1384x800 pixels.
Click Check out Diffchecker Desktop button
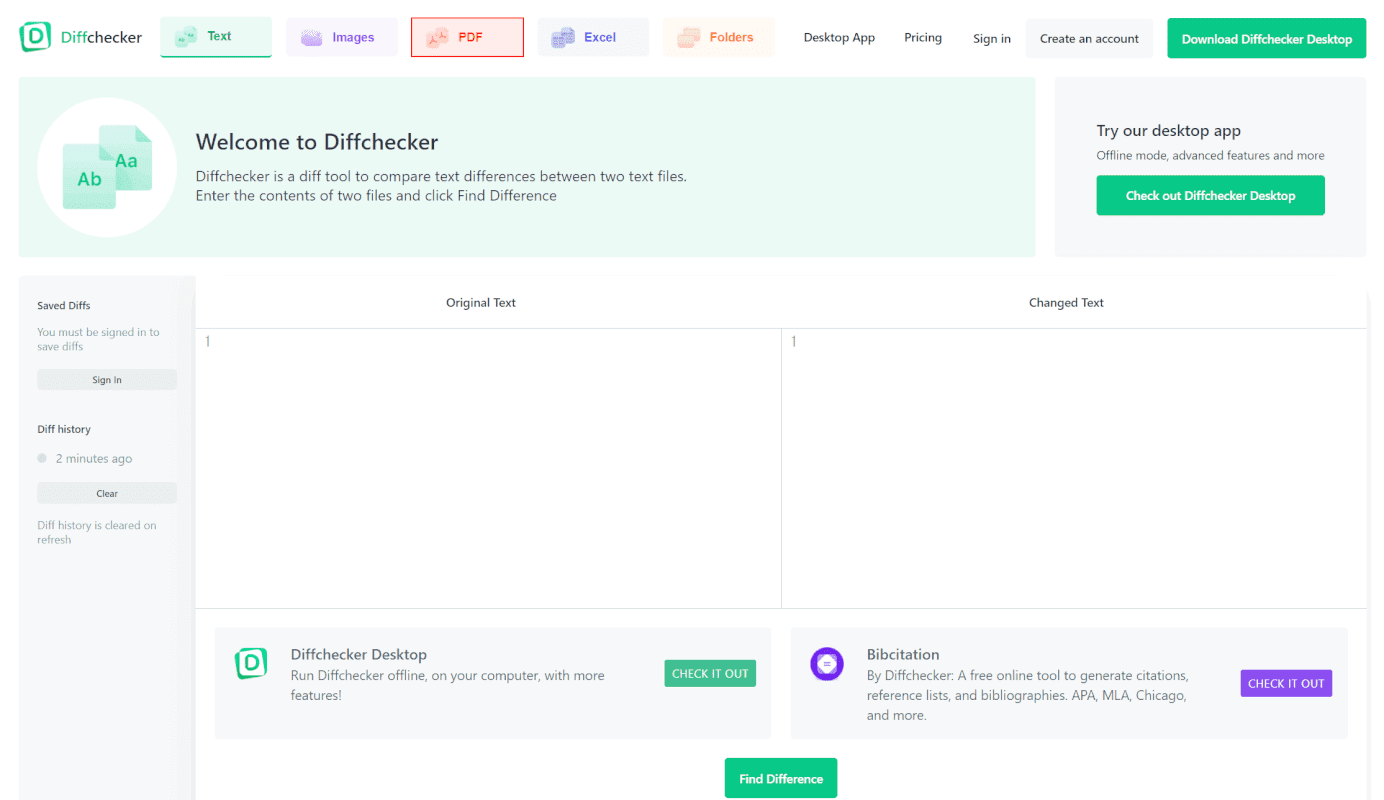pyautogui.click(x=1210, y=195)
